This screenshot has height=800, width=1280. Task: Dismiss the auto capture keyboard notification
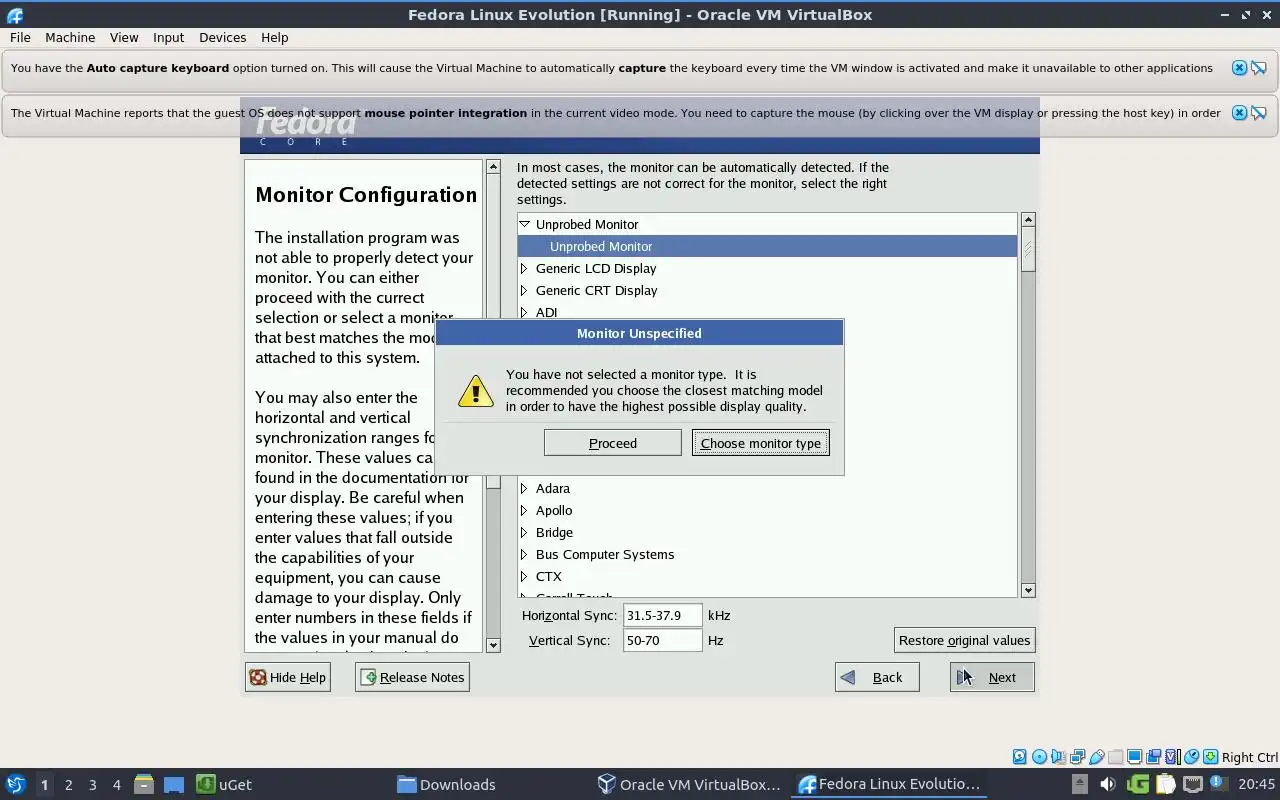[1239, 68]
